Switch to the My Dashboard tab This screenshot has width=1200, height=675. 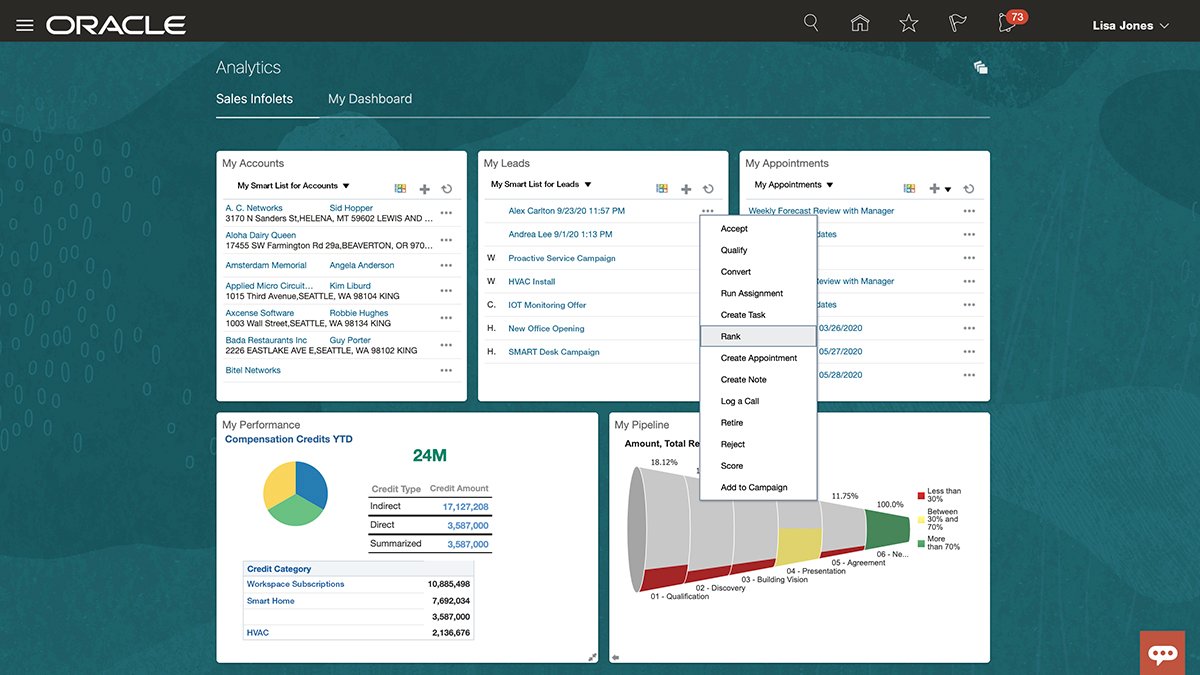pos(369,99)
